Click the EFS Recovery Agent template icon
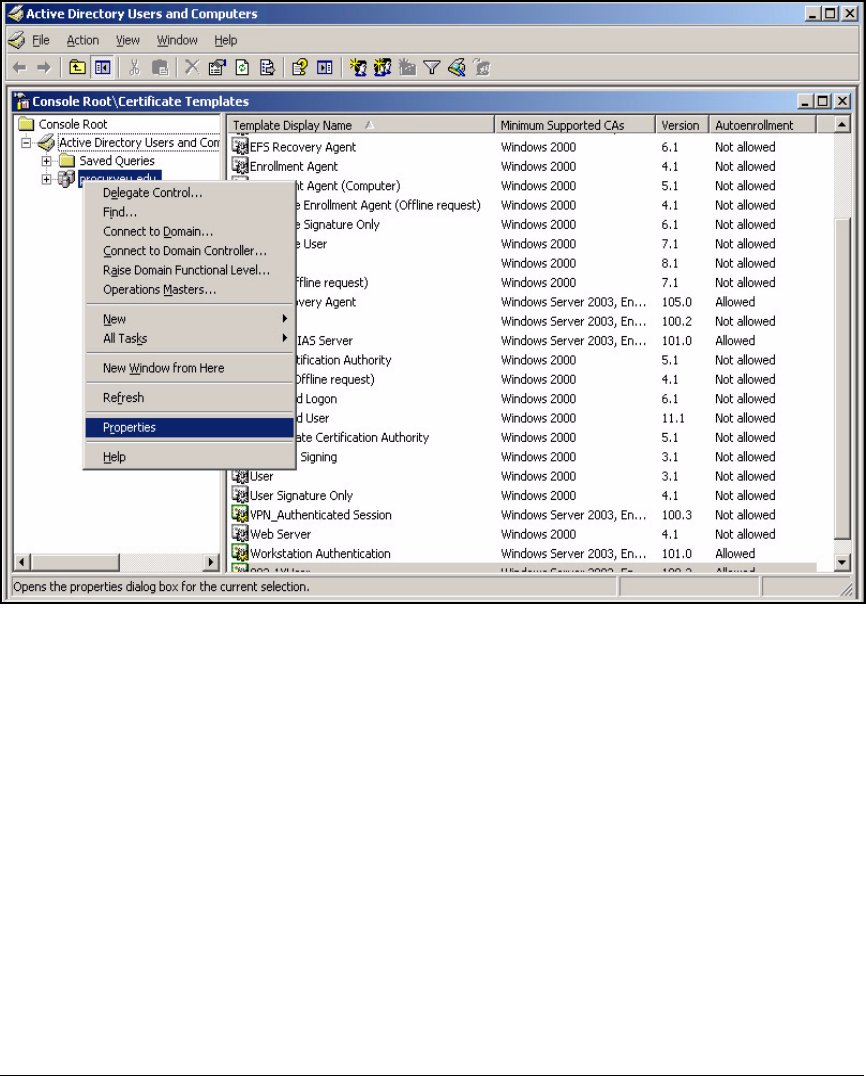The image size is (866, 1076). pos(239,146)
